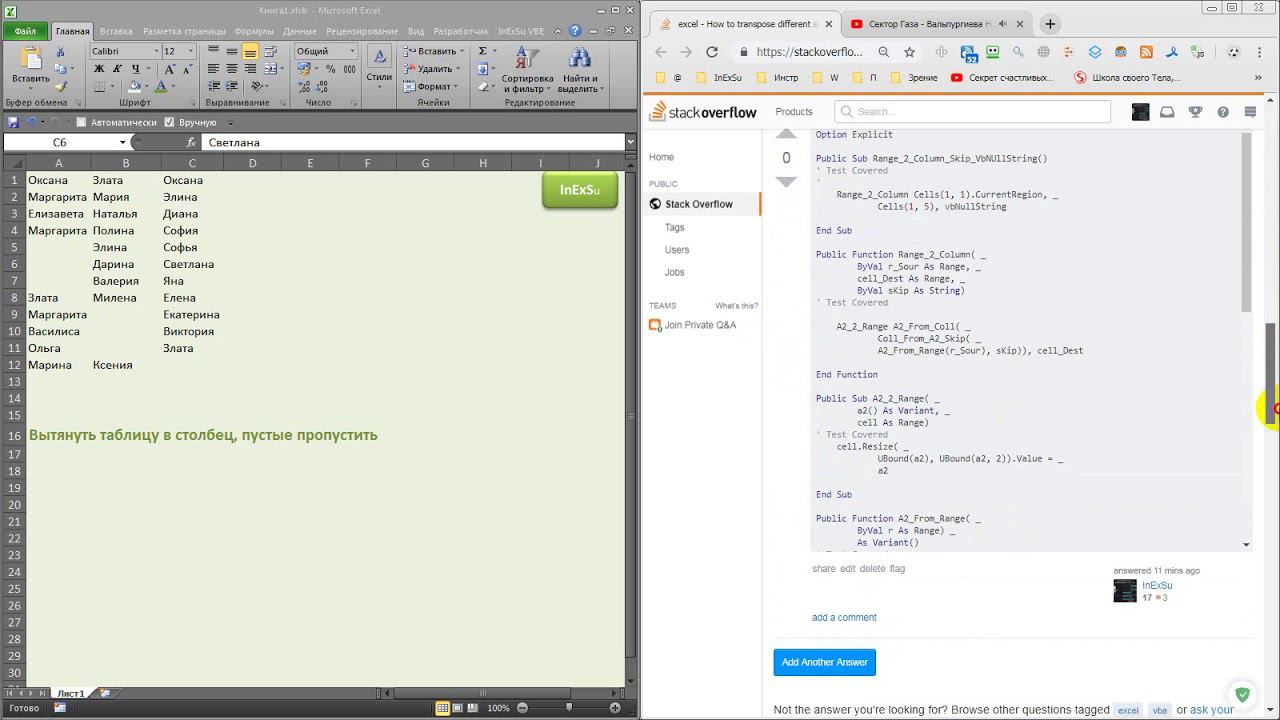Open the font name Calibri dropdown
The width and height of the screenshot is (1280, 720).
[156, 51]
